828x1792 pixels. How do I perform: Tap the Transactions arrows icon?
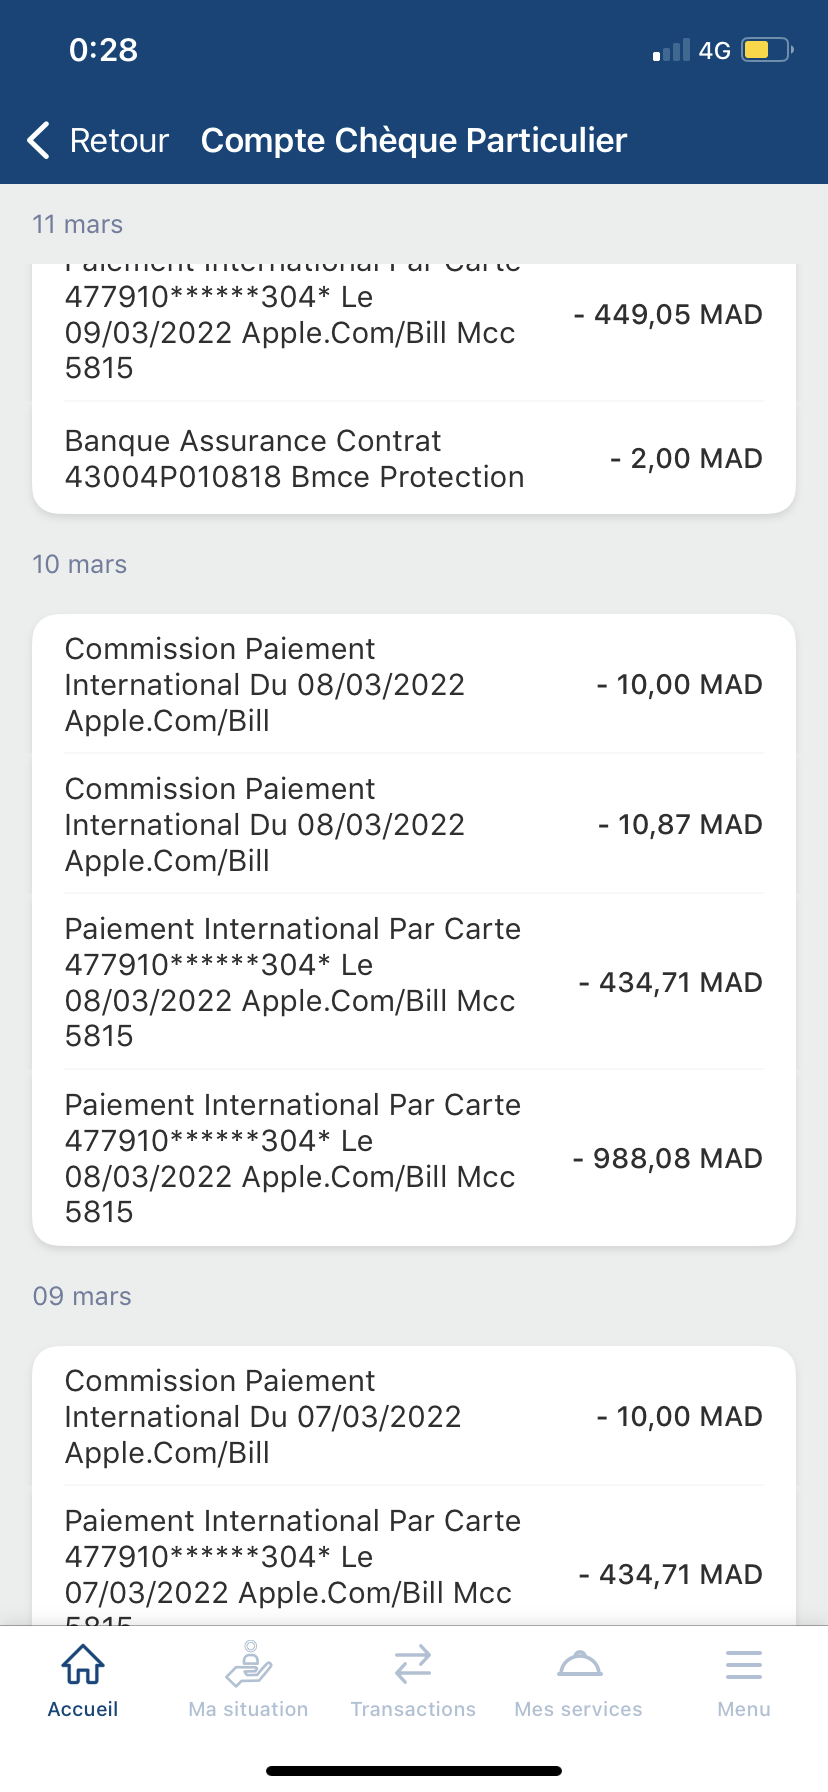[x=413, y=1665]
